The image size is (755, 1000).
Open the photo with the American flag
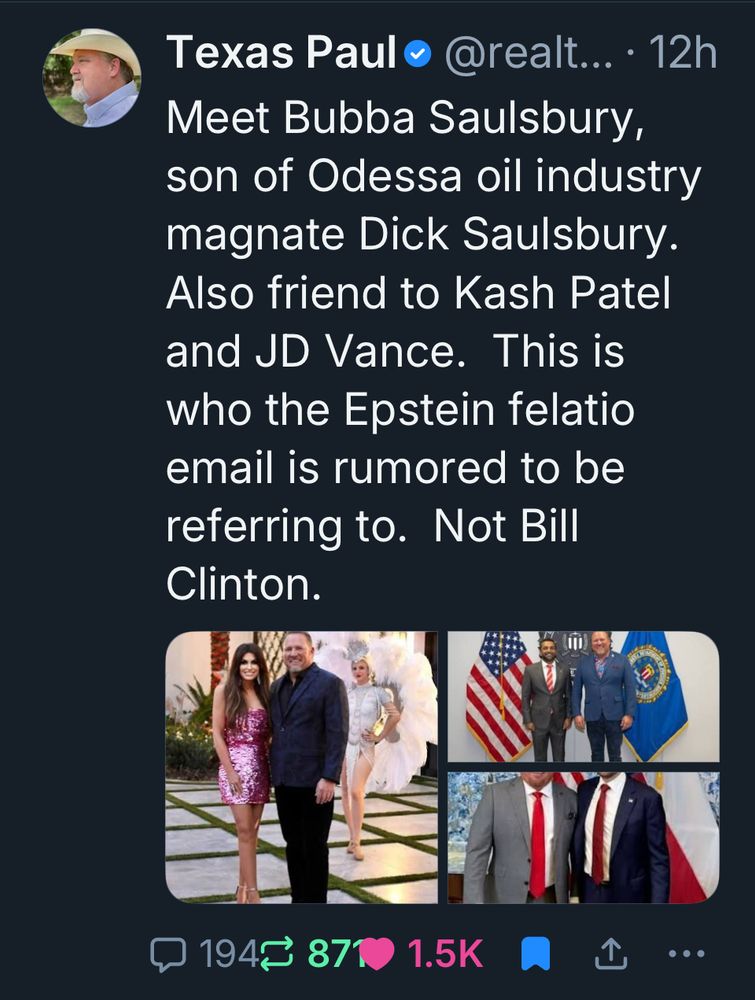[x=583, y=697]
